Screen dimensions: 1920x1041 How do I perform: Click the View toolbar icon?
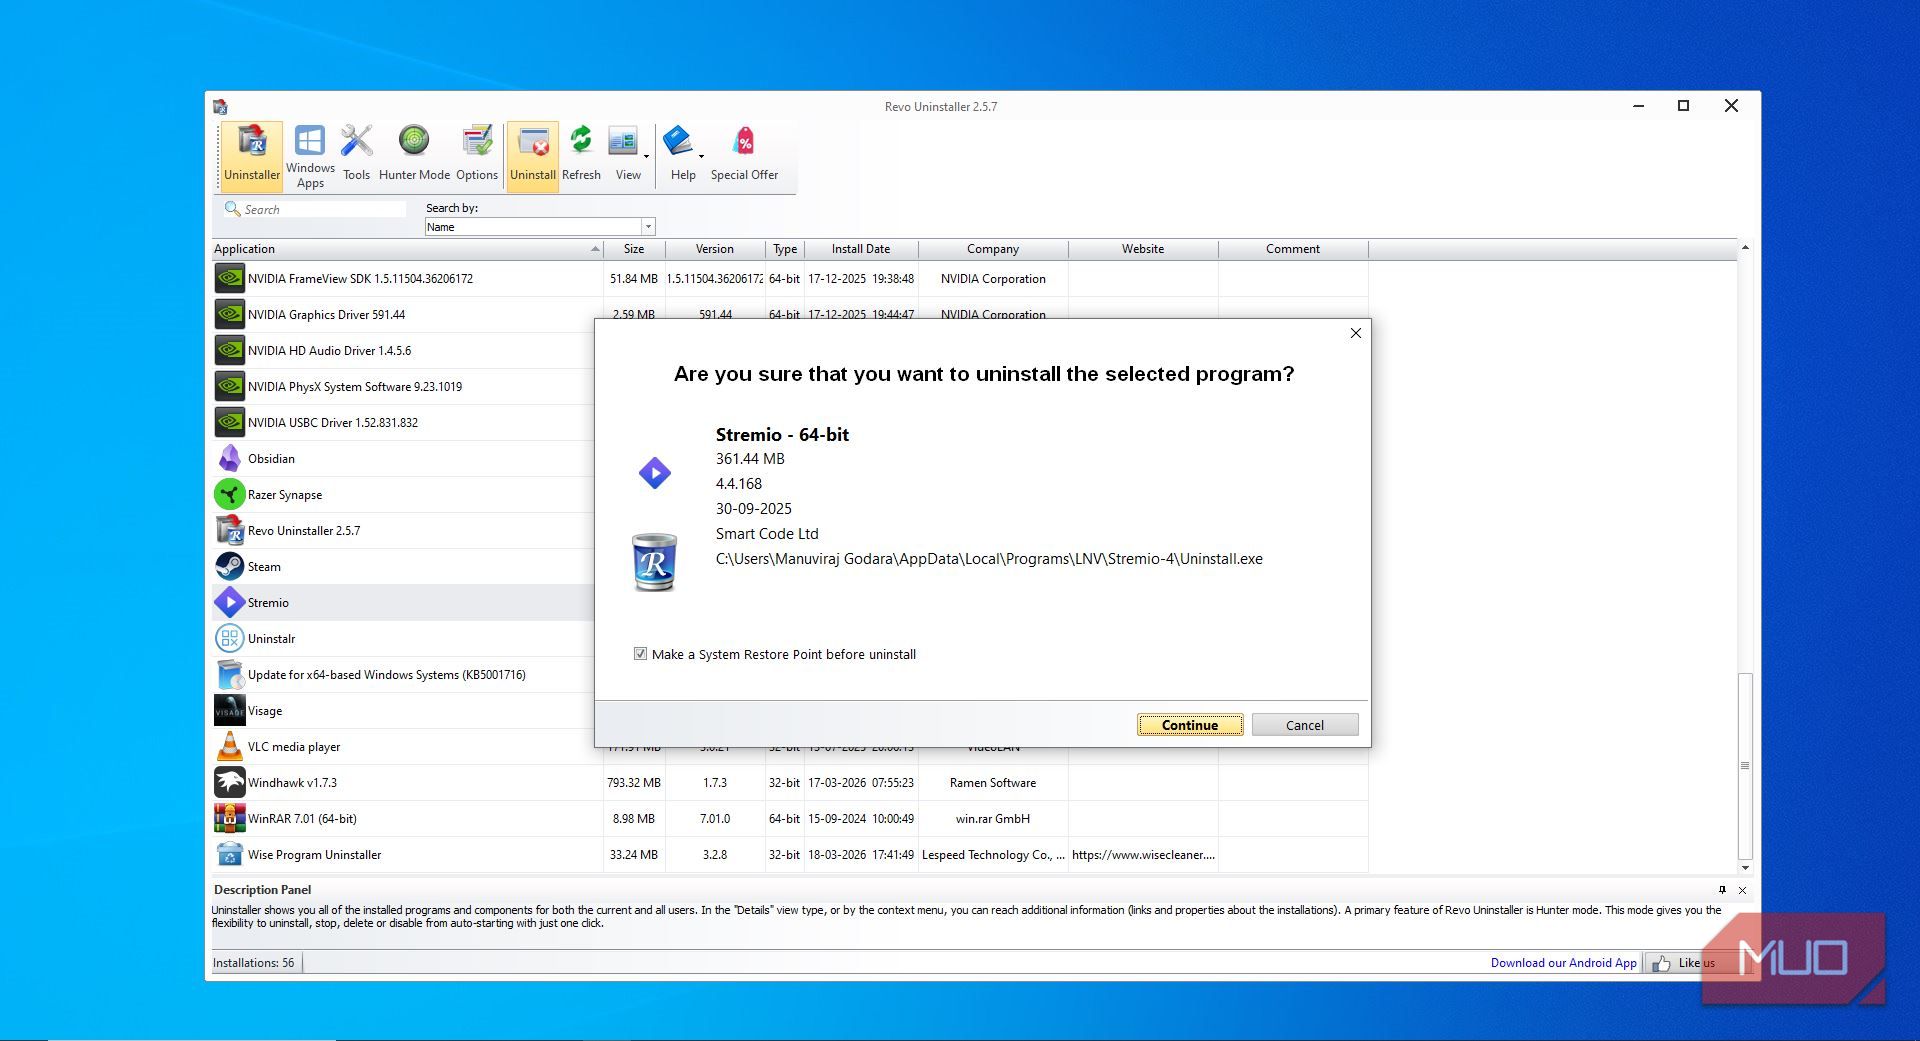(626, 155)
